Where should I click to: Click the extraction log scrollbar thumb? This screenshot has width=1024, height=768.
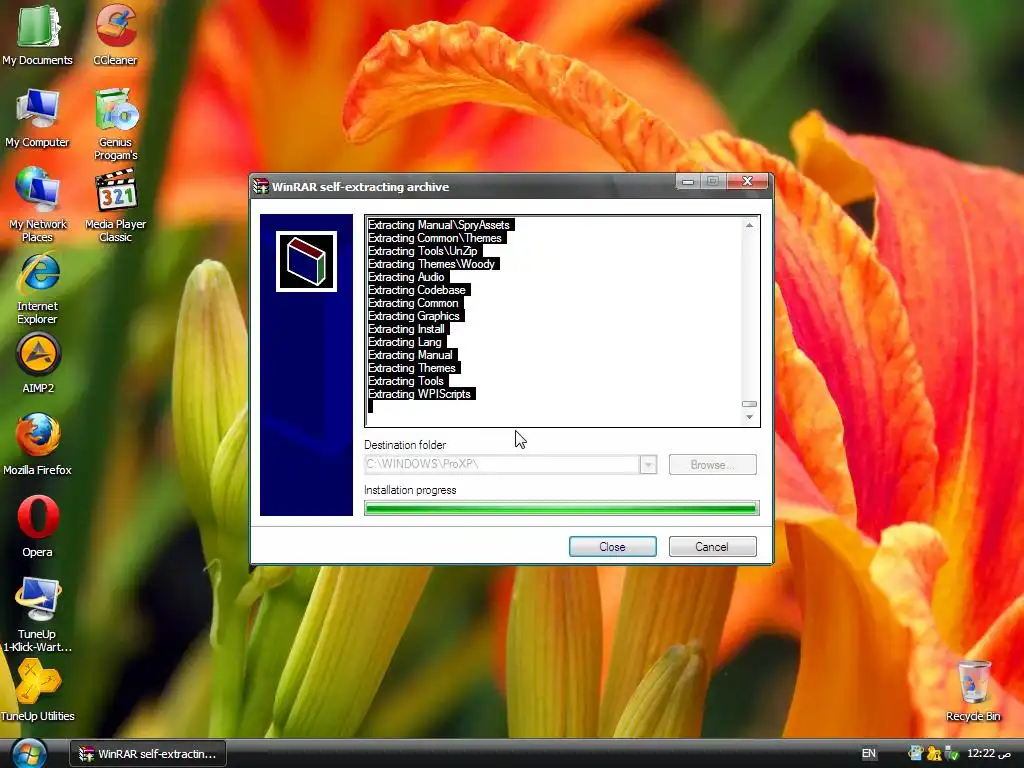click(749, 404)
